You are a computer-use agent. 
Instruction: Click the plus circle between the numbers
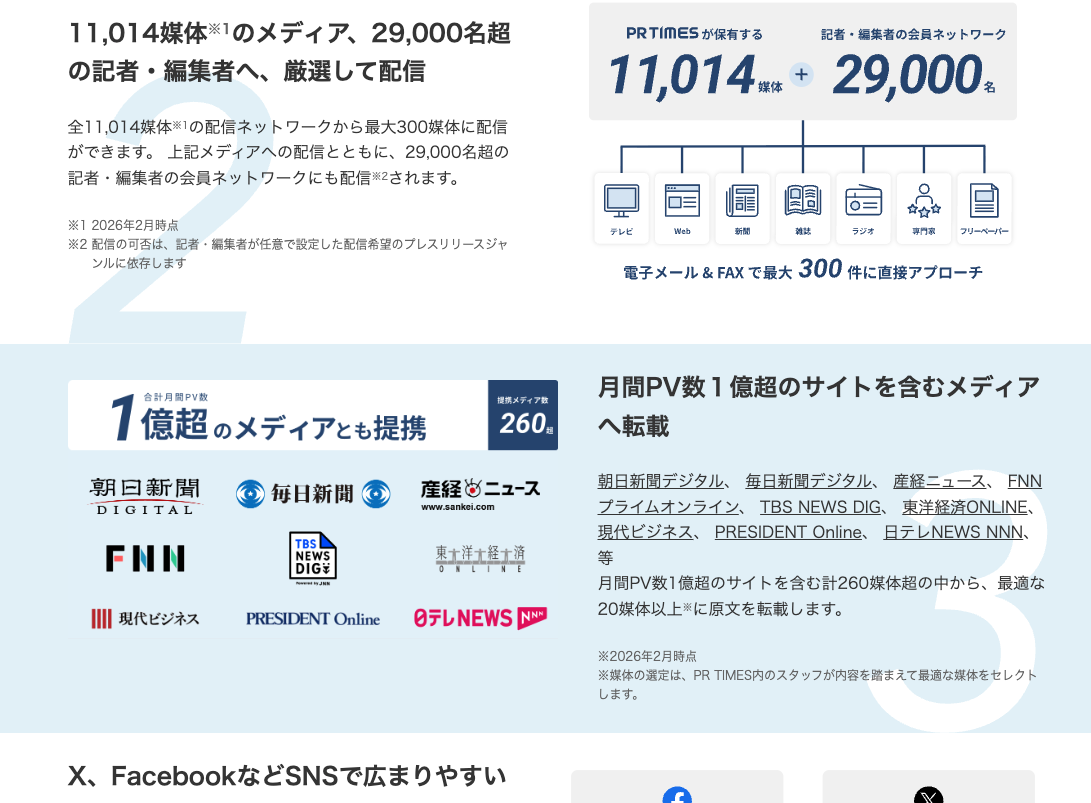802,74
